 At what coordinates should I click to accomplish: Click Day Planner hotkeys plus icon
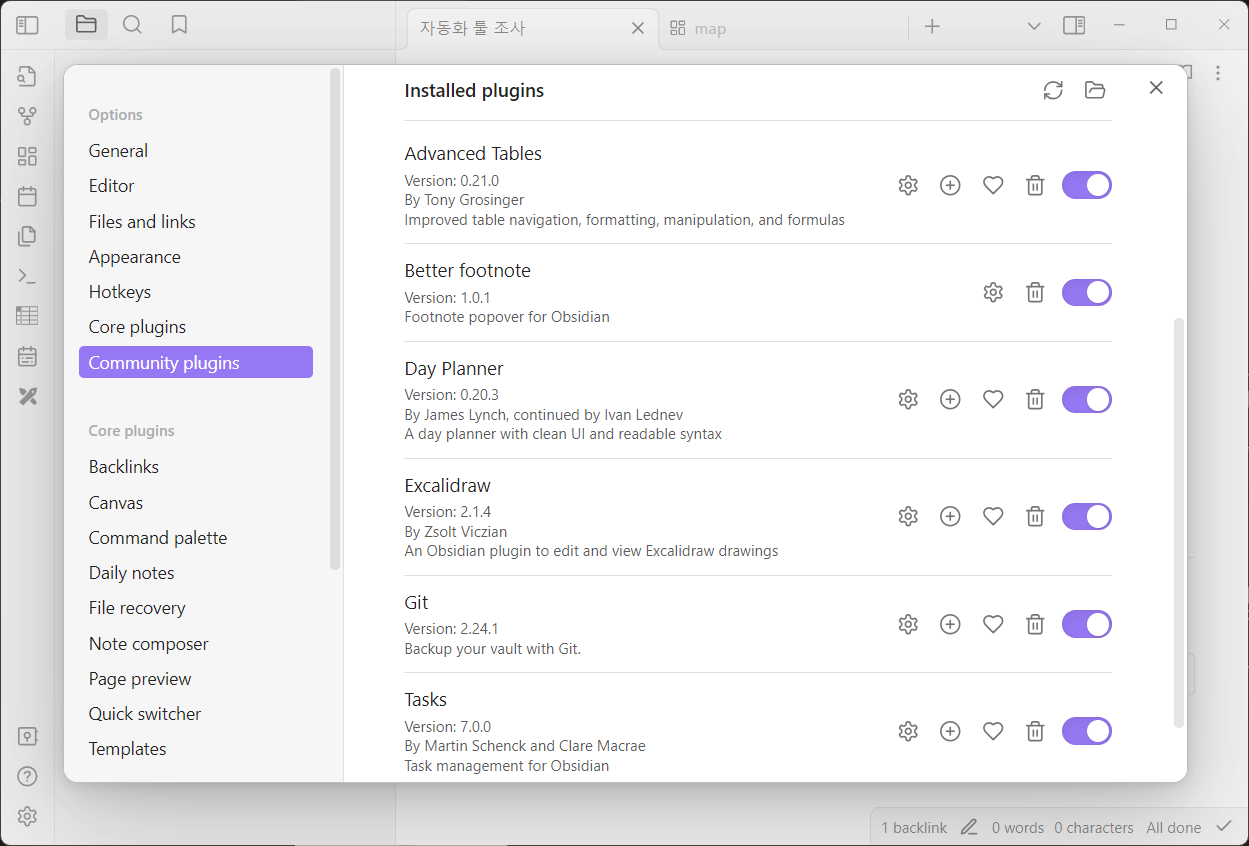pos(950,399)
